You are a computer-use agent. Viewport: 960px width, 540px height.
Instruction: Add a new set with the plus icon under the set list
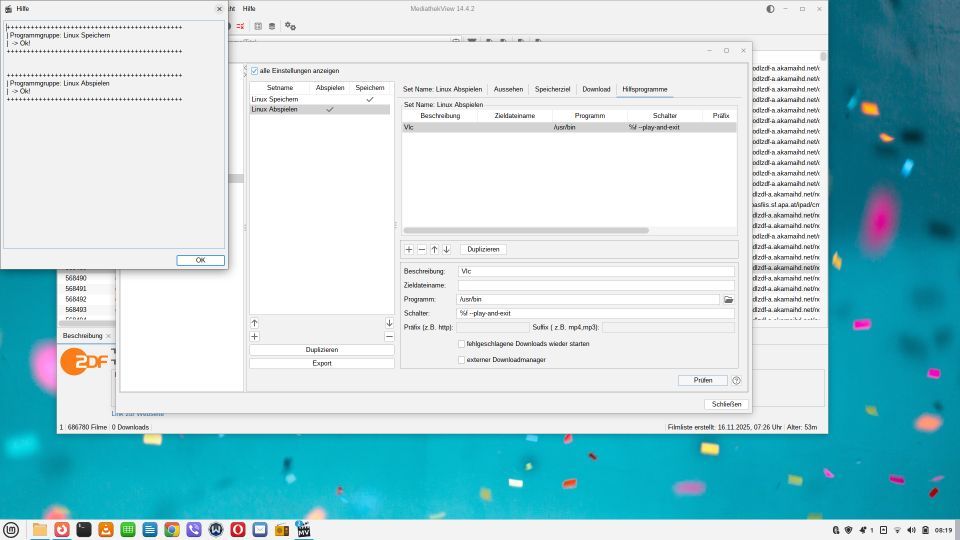pyautogui.click(x=255, y=337)
